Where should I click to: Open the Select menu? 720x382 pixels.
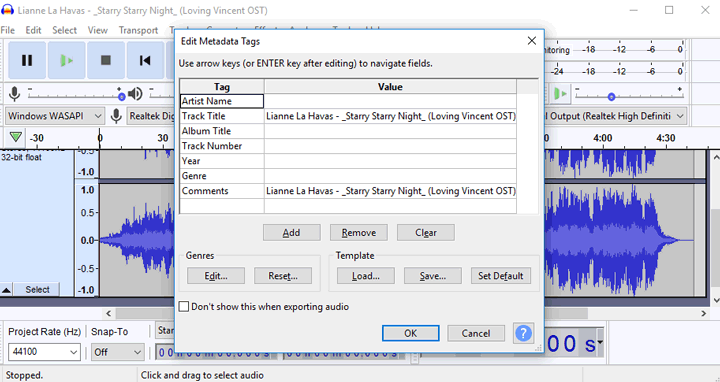[64, 30]
